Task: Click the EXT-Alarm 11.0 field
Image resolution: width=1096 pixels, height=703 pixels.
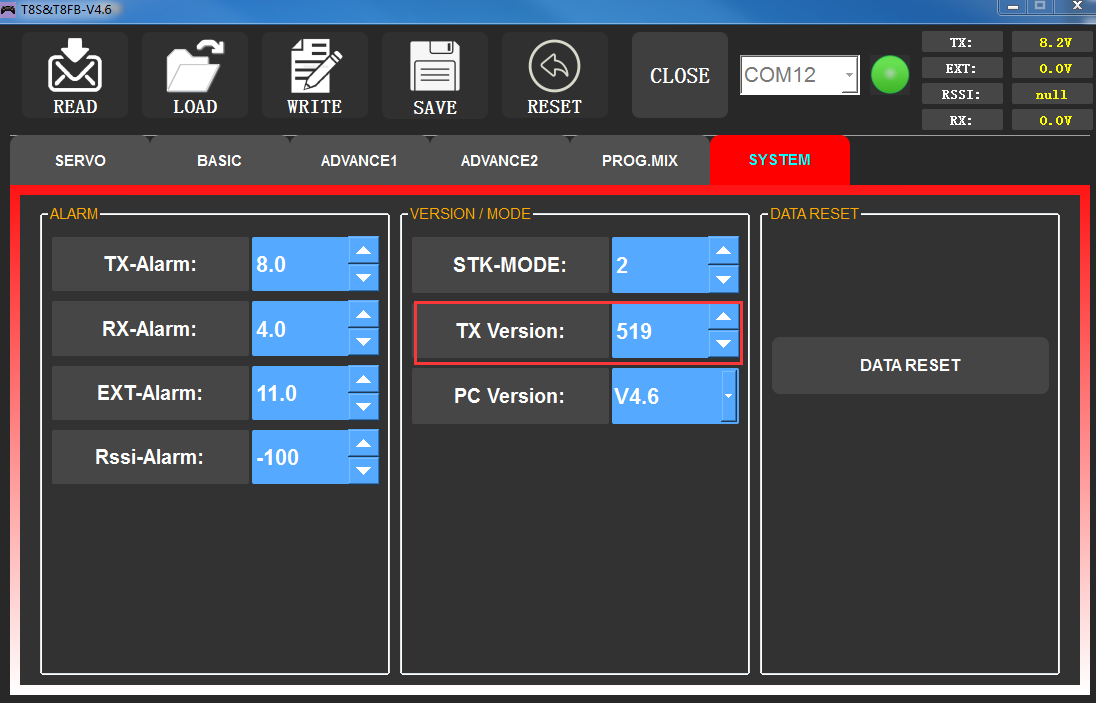Action: point(300,393)
